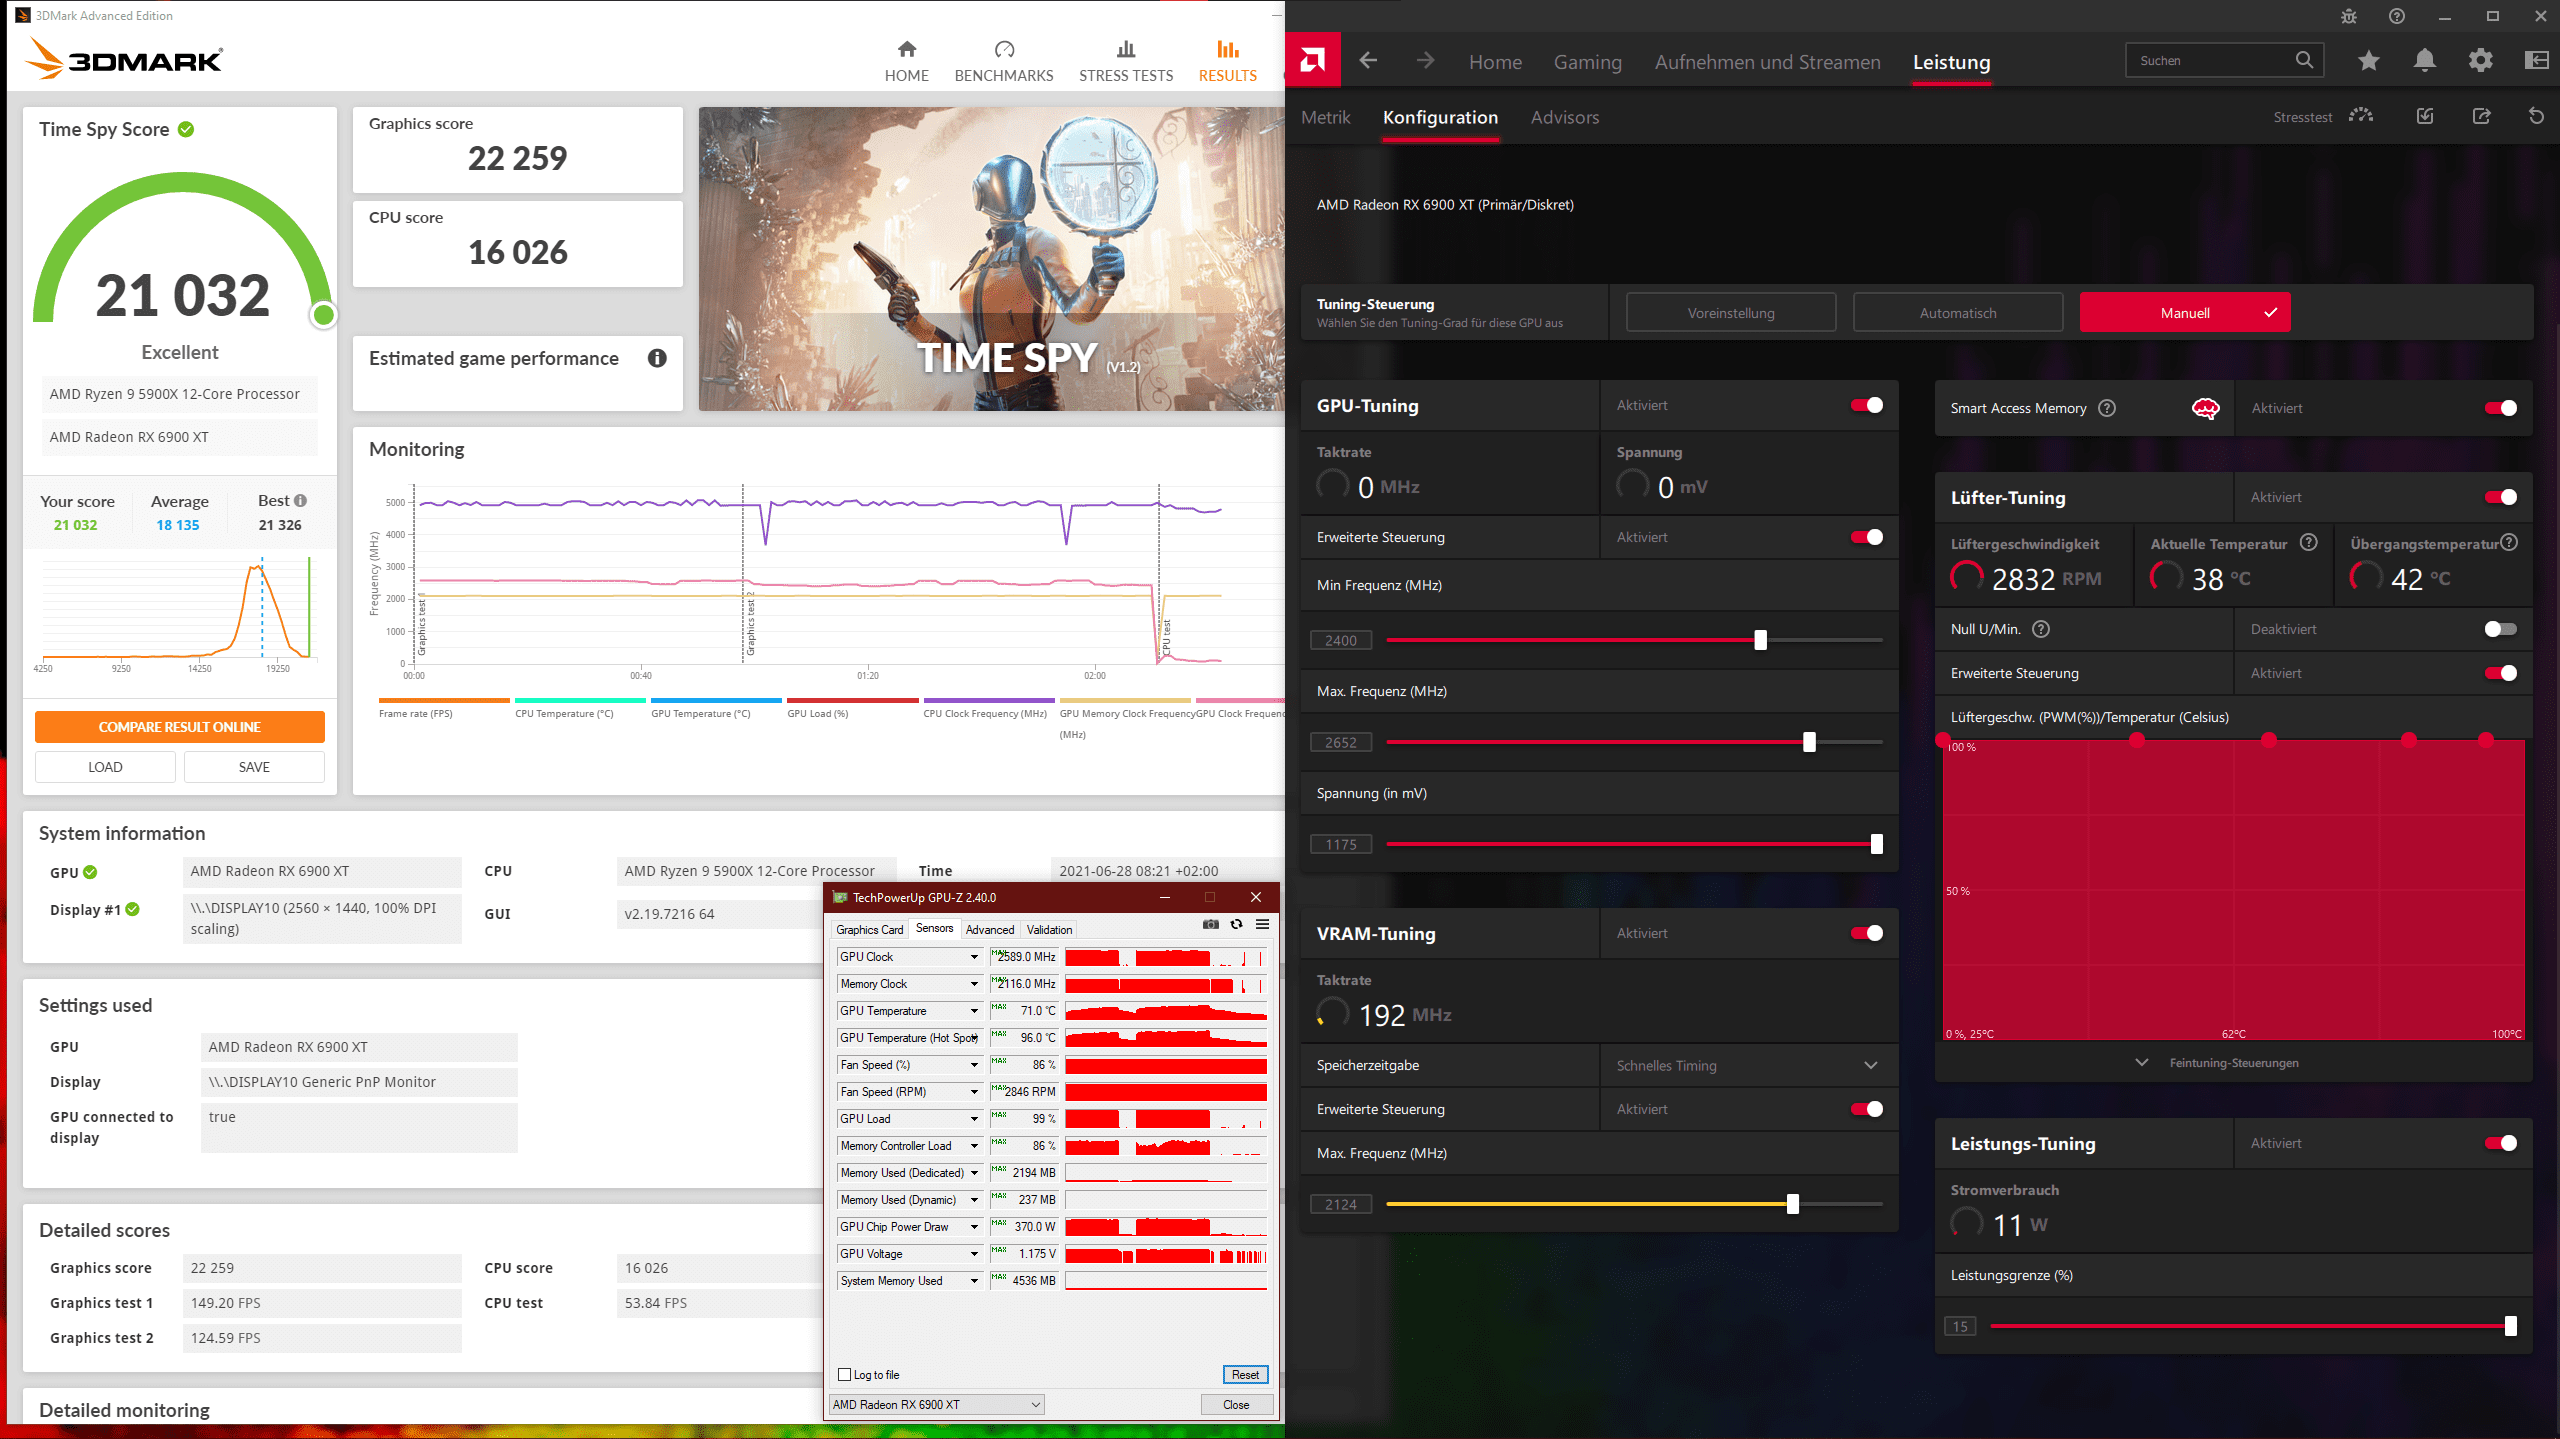Click COMPARE RESULT ONLINE button
Viewport: 2560px width, 1439px height.
click(180, 727)
